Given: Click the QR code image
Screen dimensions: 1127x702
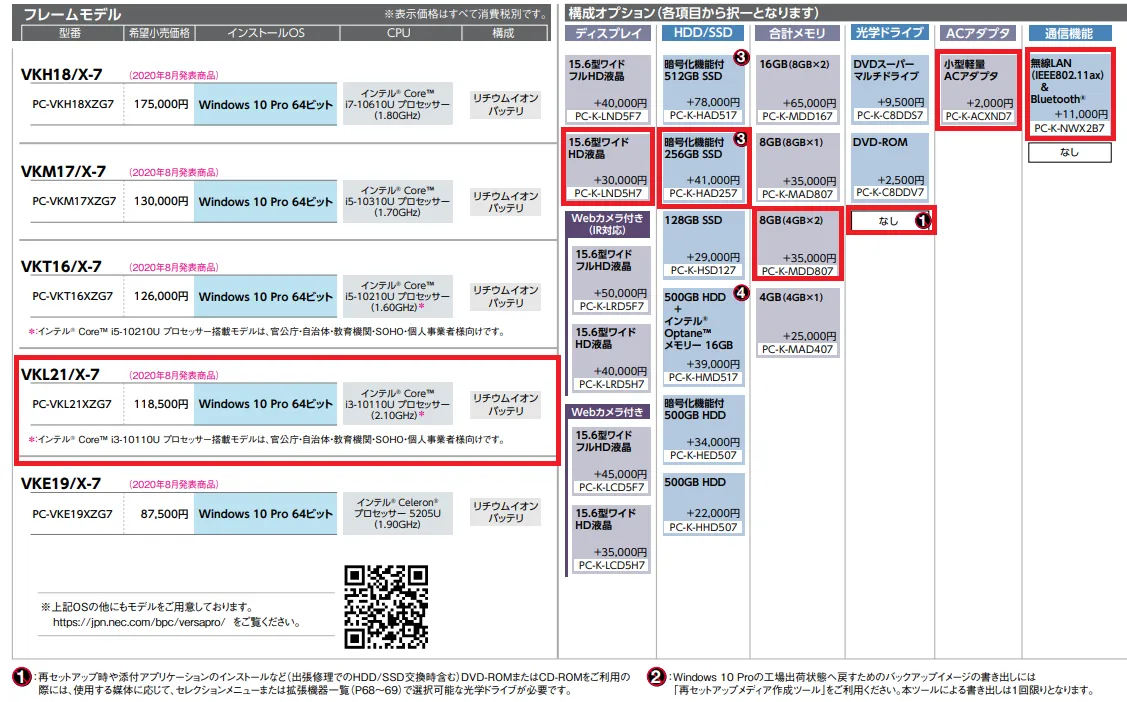Looking at the screenshot, I should click(x=386, y=606).
